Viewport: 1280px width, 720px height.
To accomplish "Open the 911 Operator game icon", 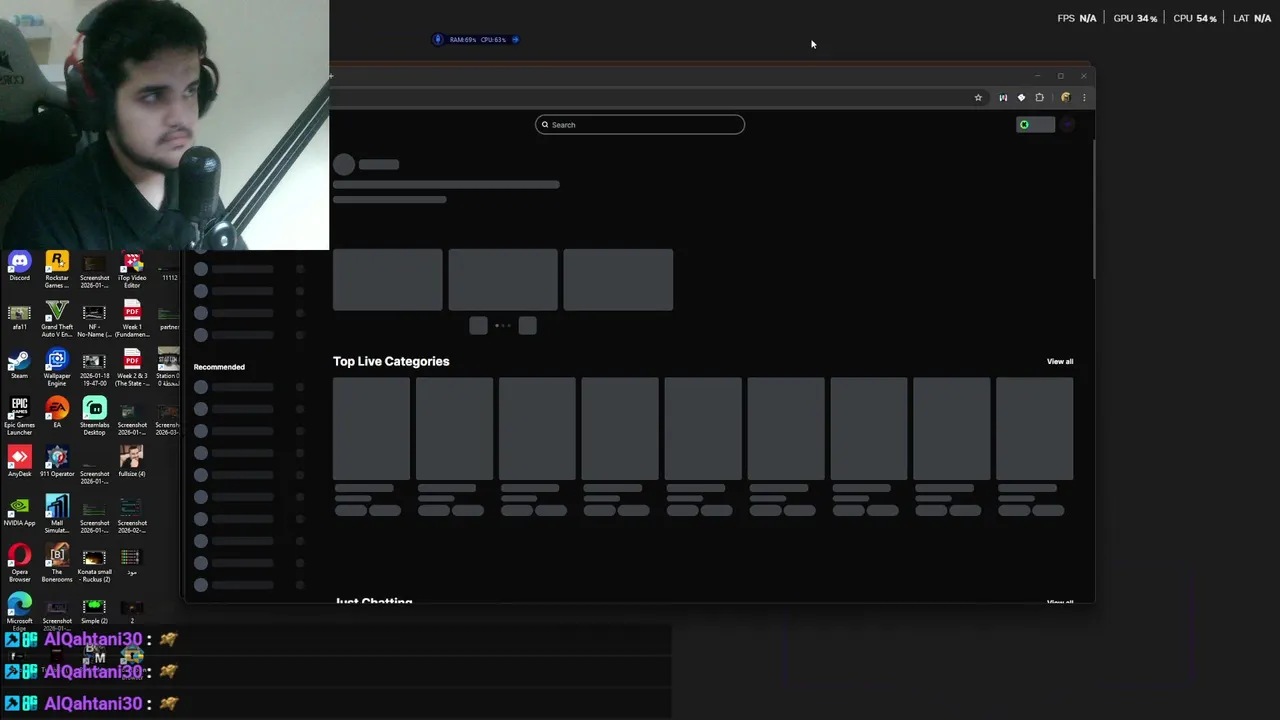I will point(57,462).
